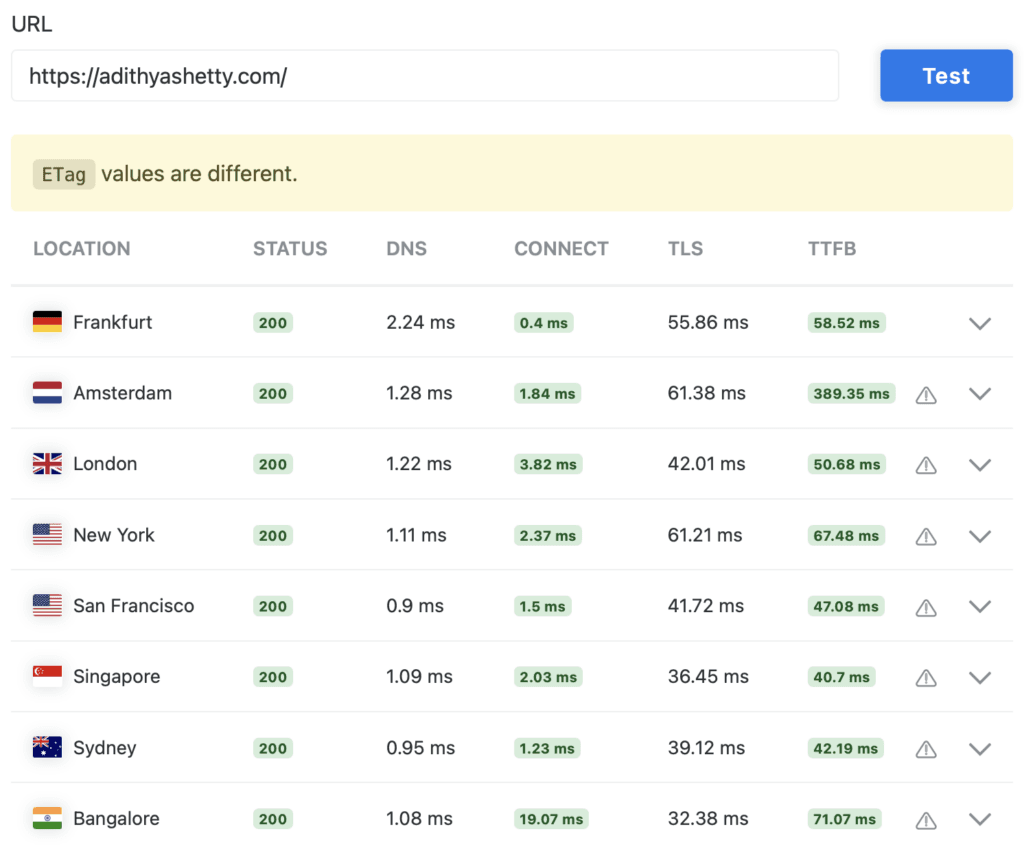The image size is (1024, 862).
Task: Click the warning triangle for London
Action: pos(926,465)
